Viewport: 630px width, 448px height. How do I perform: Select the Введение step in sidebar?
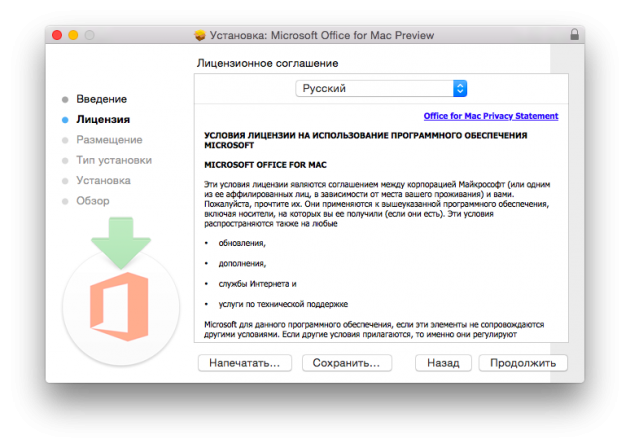(101, 99)
